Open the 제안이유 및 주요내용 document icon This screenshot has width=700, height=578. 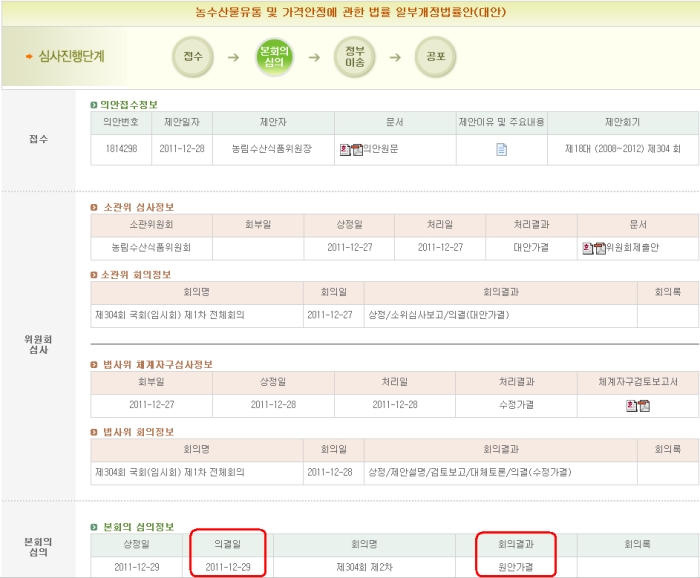[x=501, y=150]
